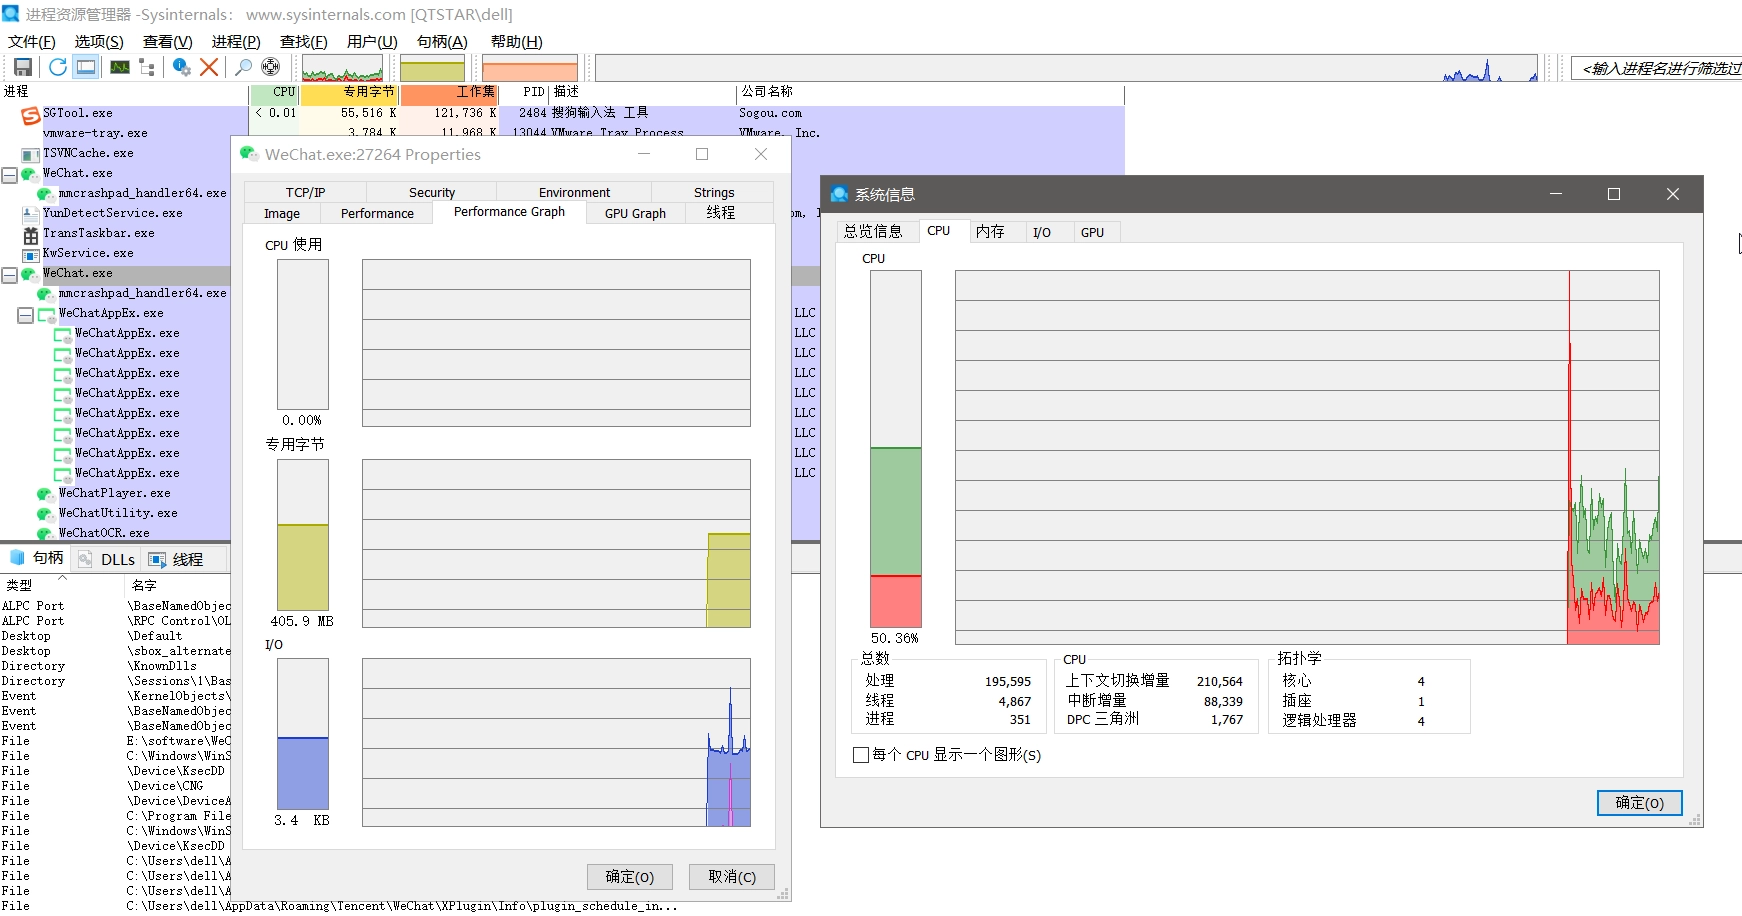Switch to Security tab in Properties
This screenshot has height=916, width=1742.
click(432, 192)
